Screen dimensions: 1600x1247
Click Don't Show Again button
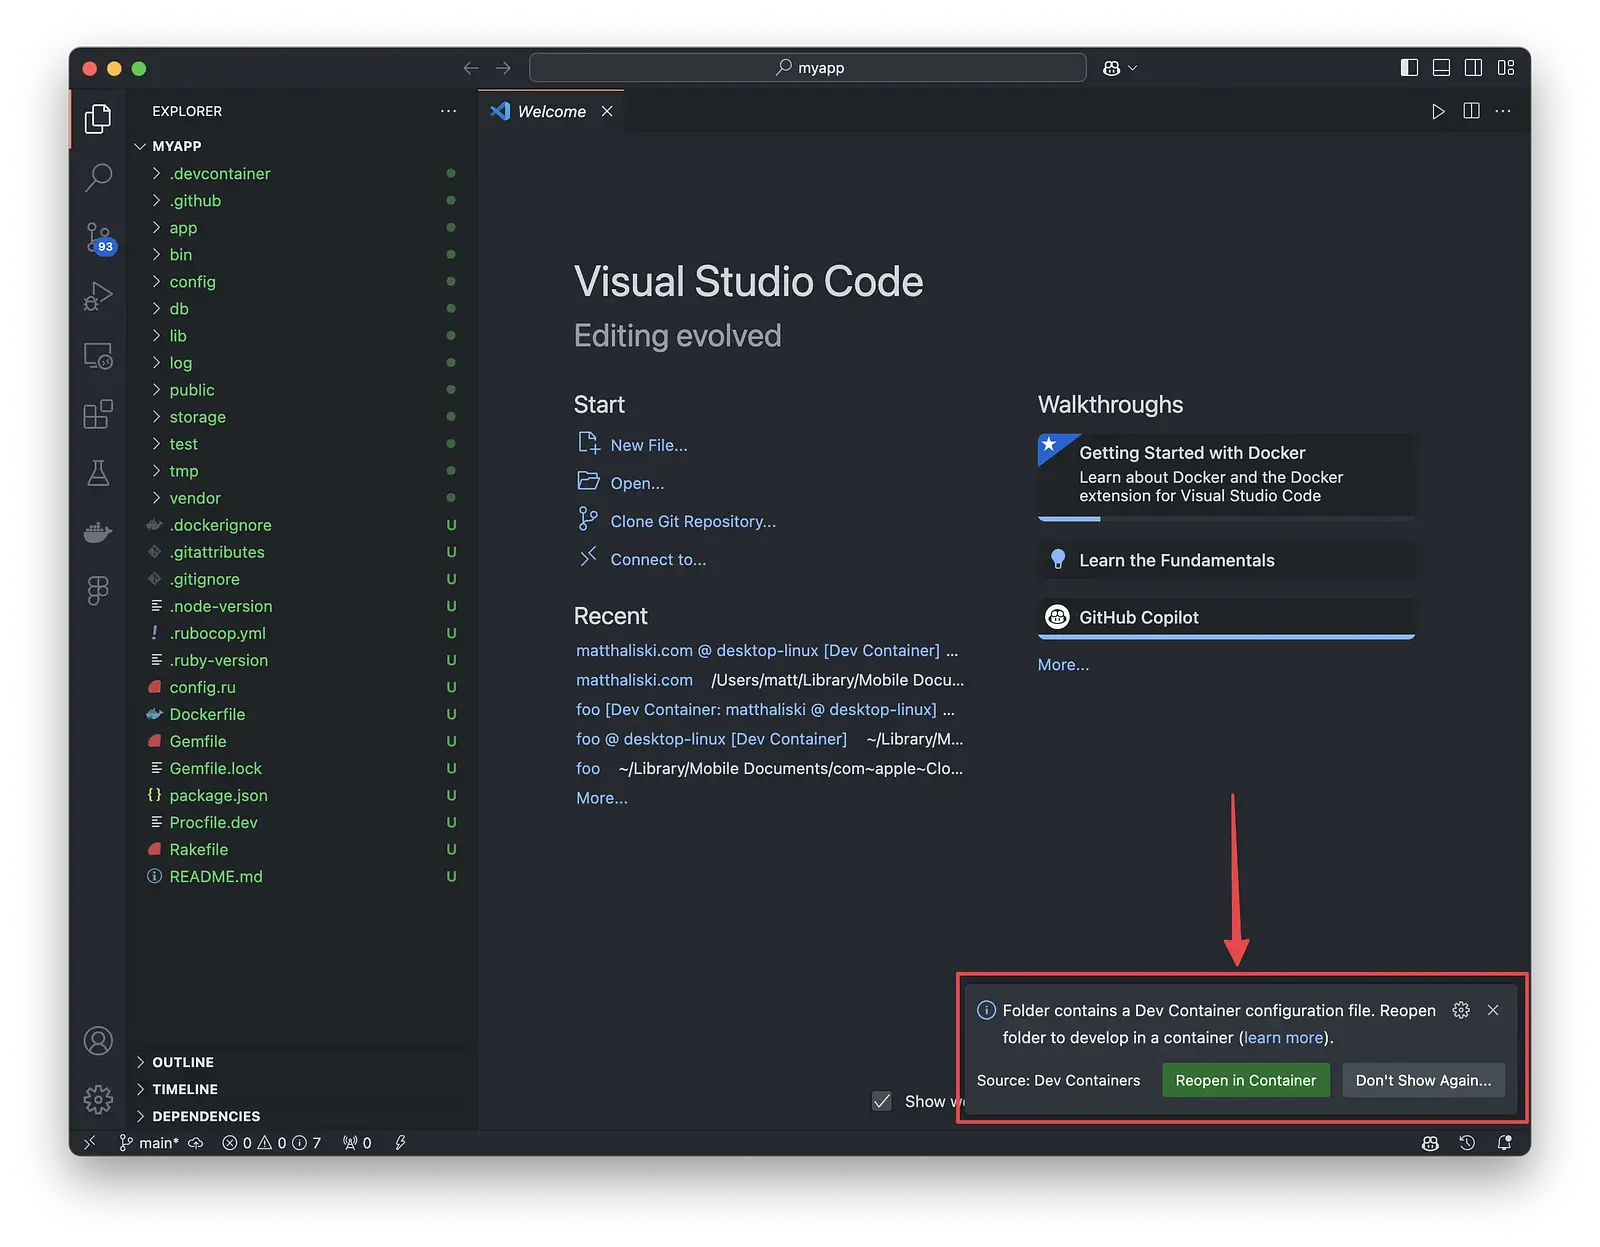(1423, 1080)
